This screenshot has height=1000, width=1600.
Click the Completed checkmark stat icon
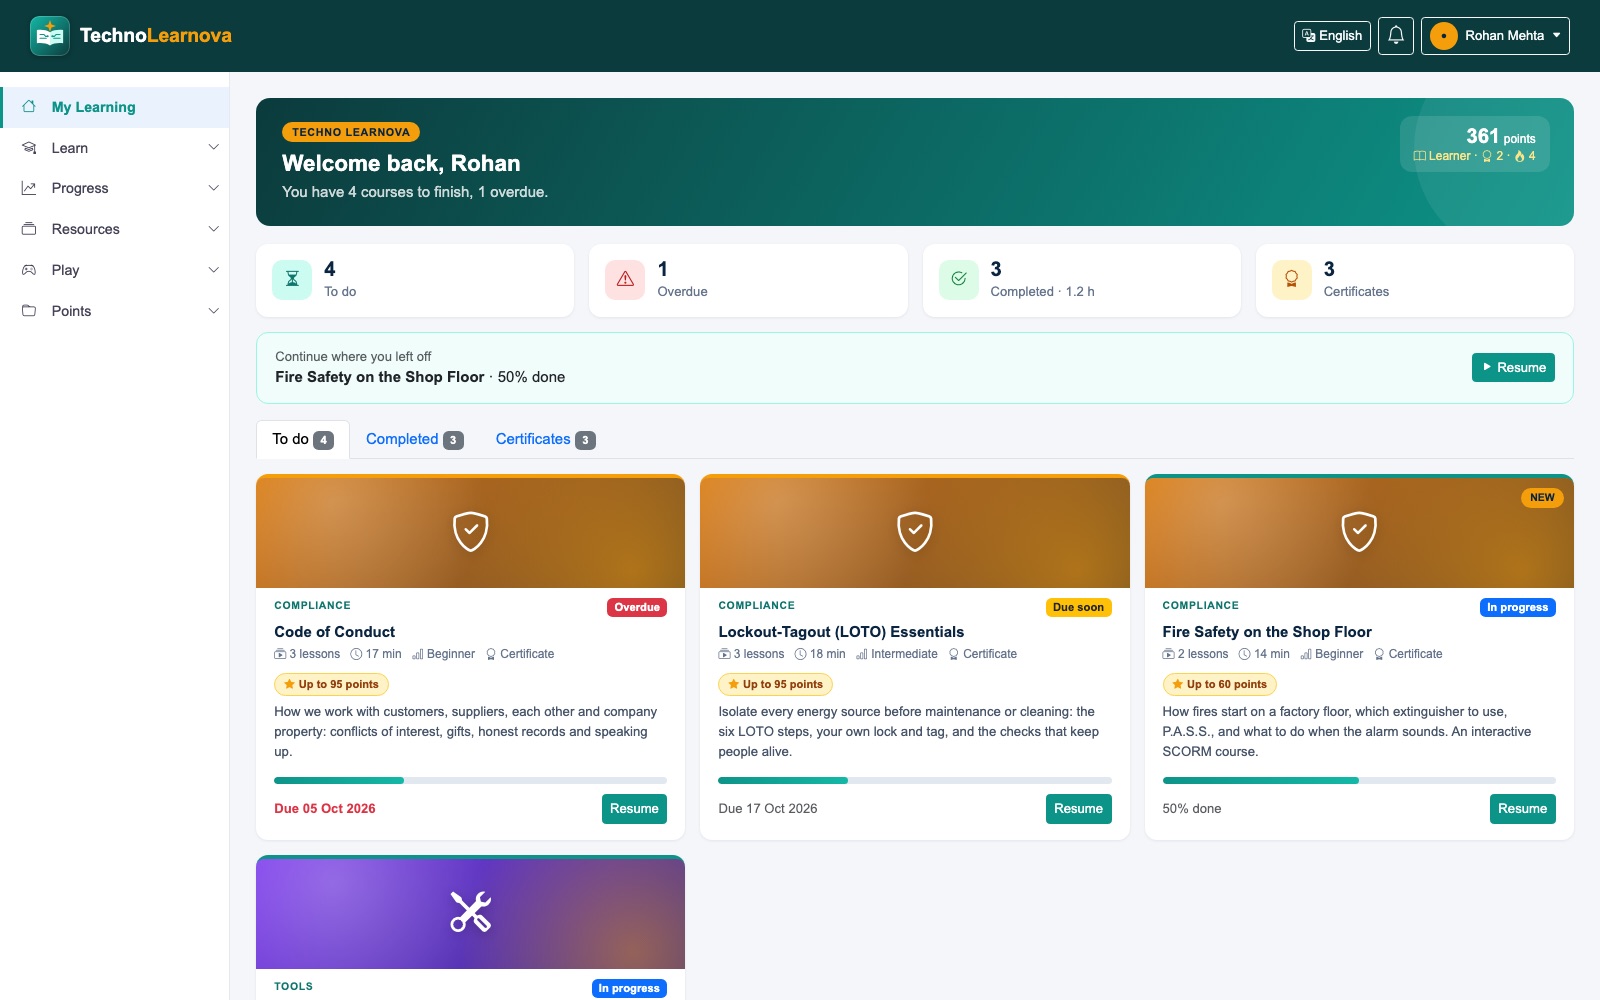958,279
